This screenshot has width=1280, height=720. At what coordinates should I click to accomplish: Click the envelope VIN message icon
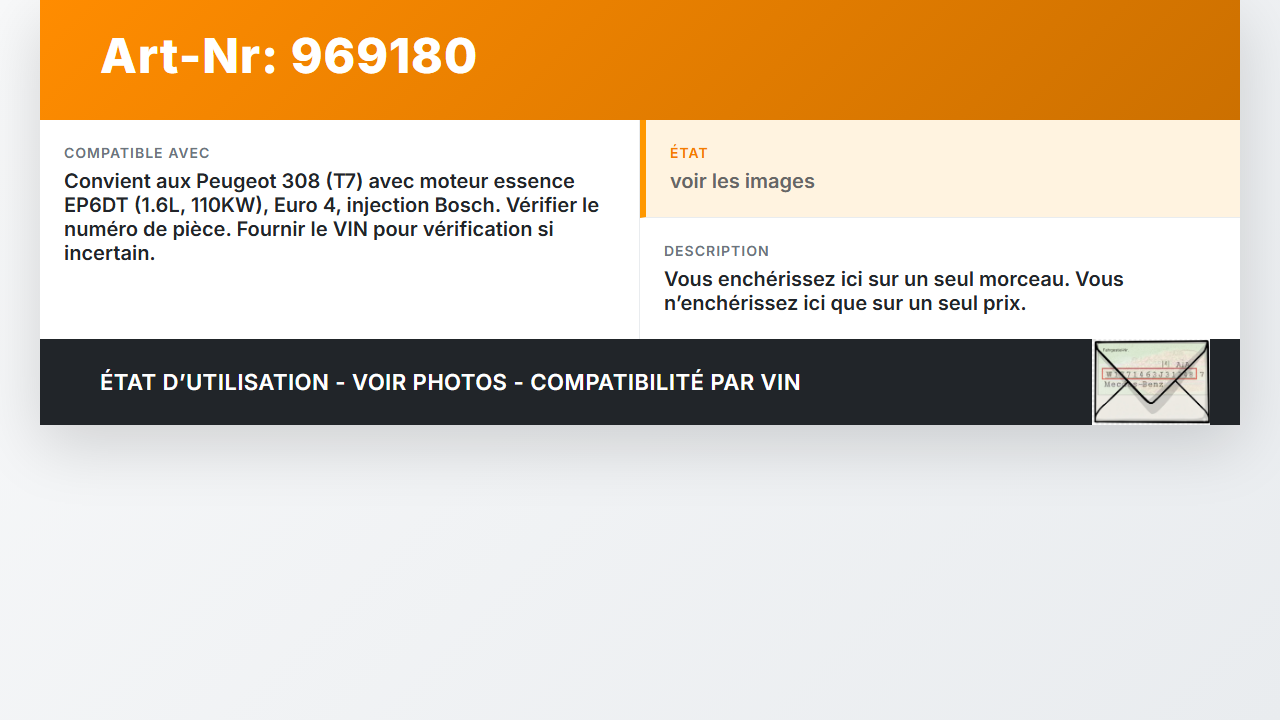pos(1151,382)
